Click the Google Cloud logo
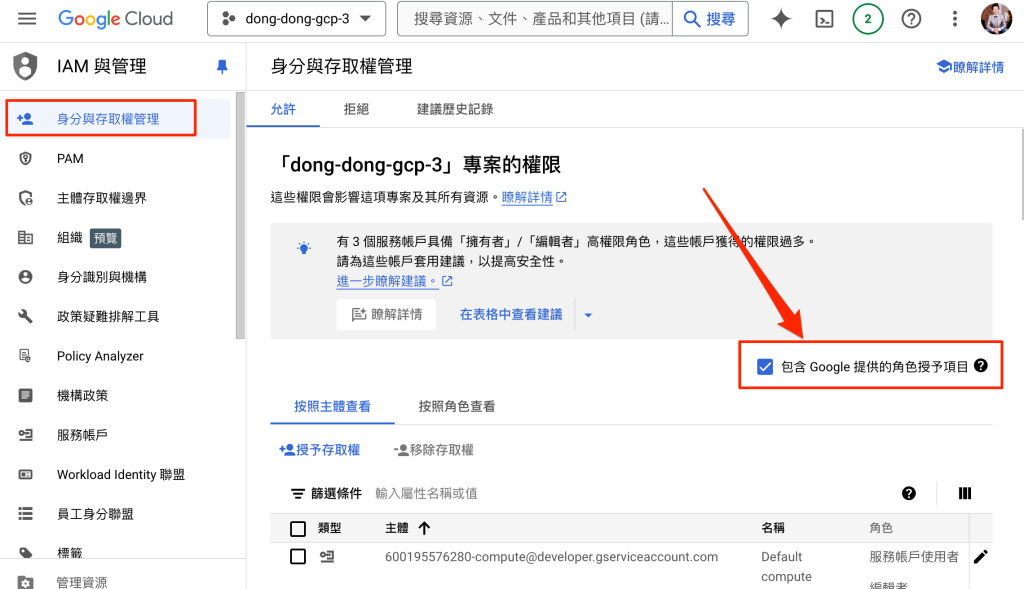1024x589 pixels. point(116,19)
